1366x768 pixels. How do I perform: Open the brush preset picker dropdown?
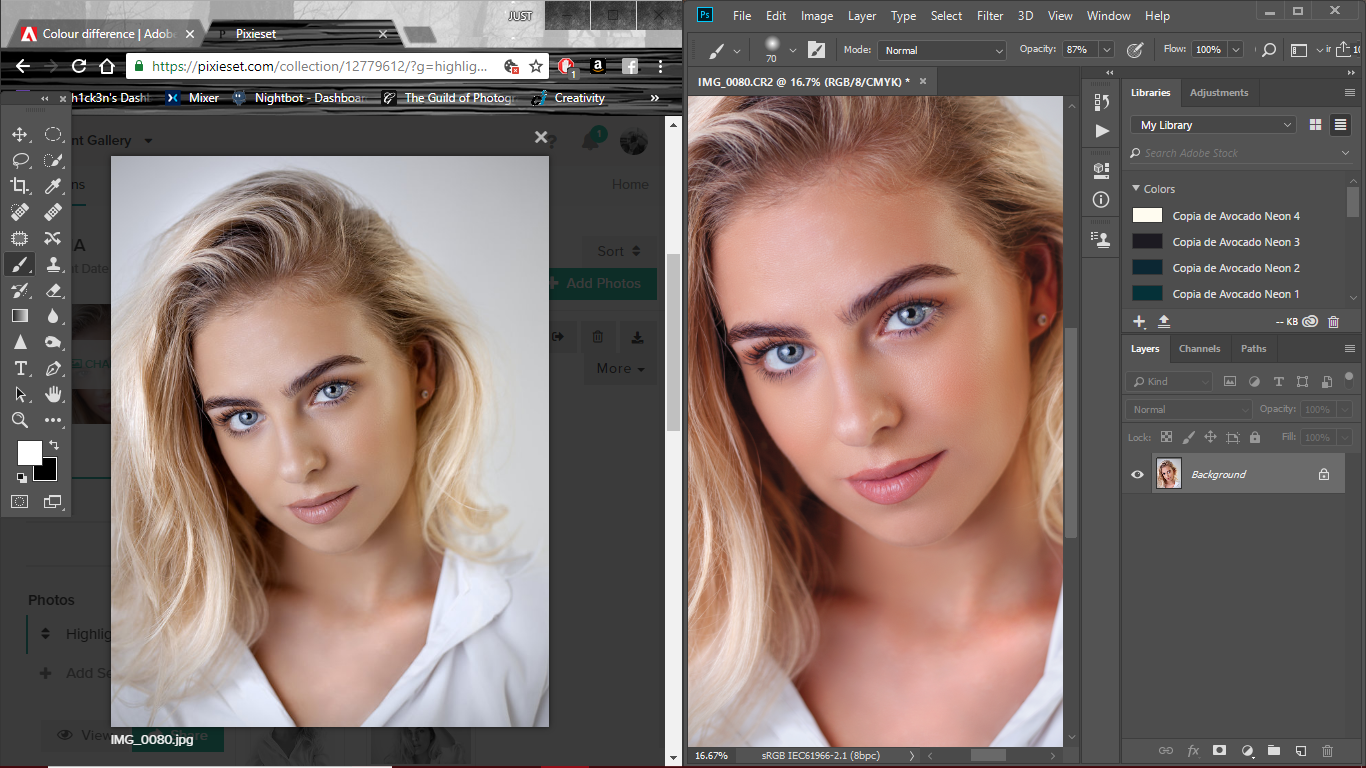(792, 50)
